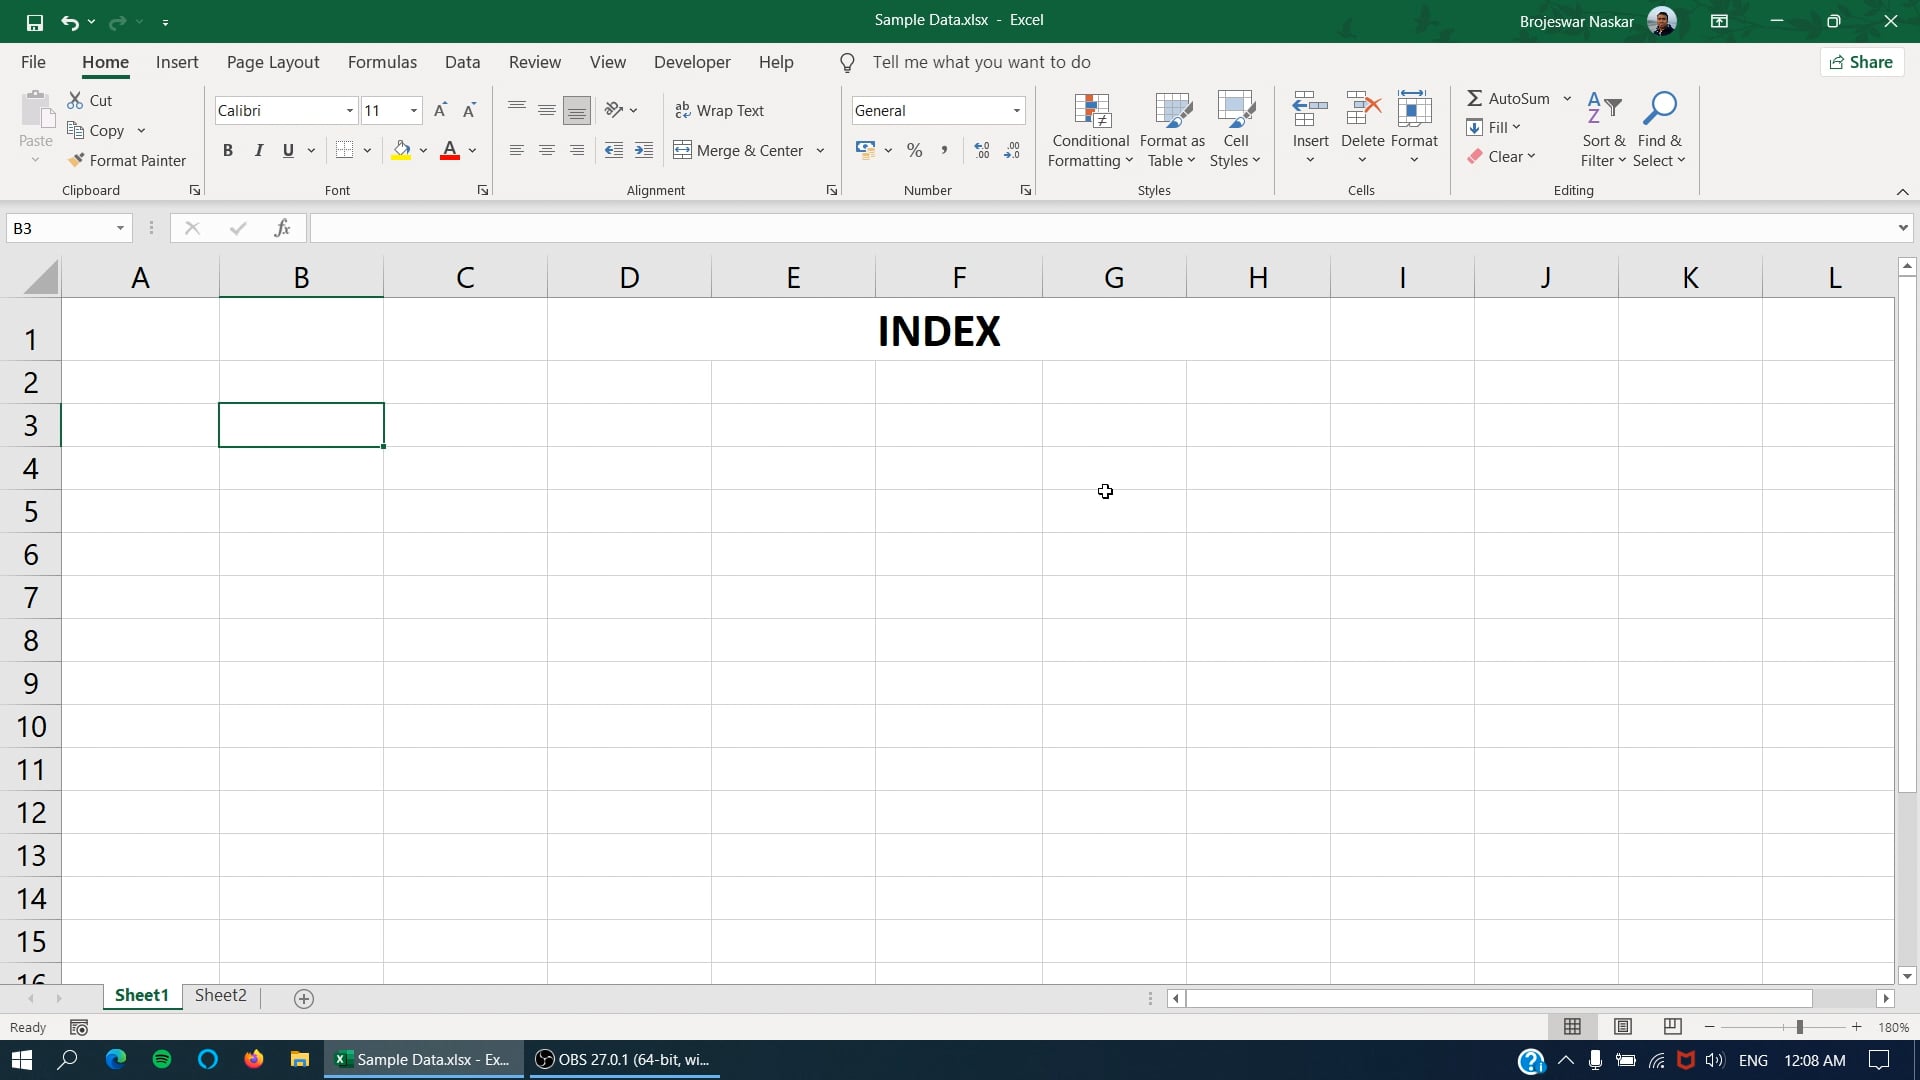Open the File menu

point(33,62)
